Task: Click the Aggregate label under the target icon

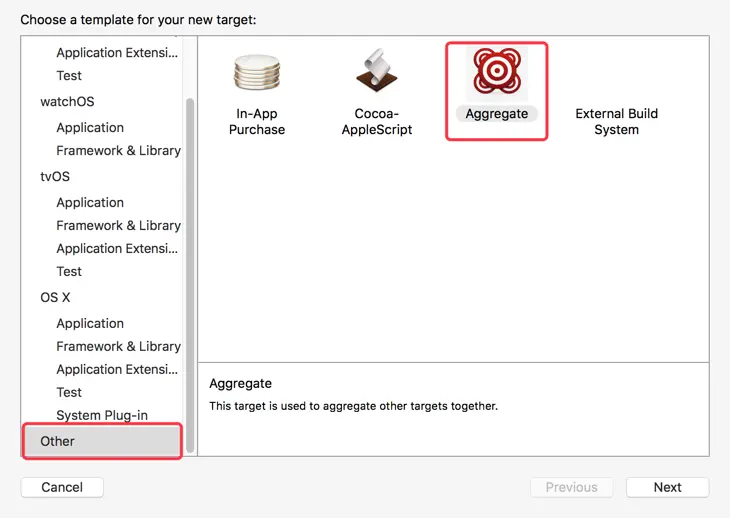Action: click(x=497, y=114)
